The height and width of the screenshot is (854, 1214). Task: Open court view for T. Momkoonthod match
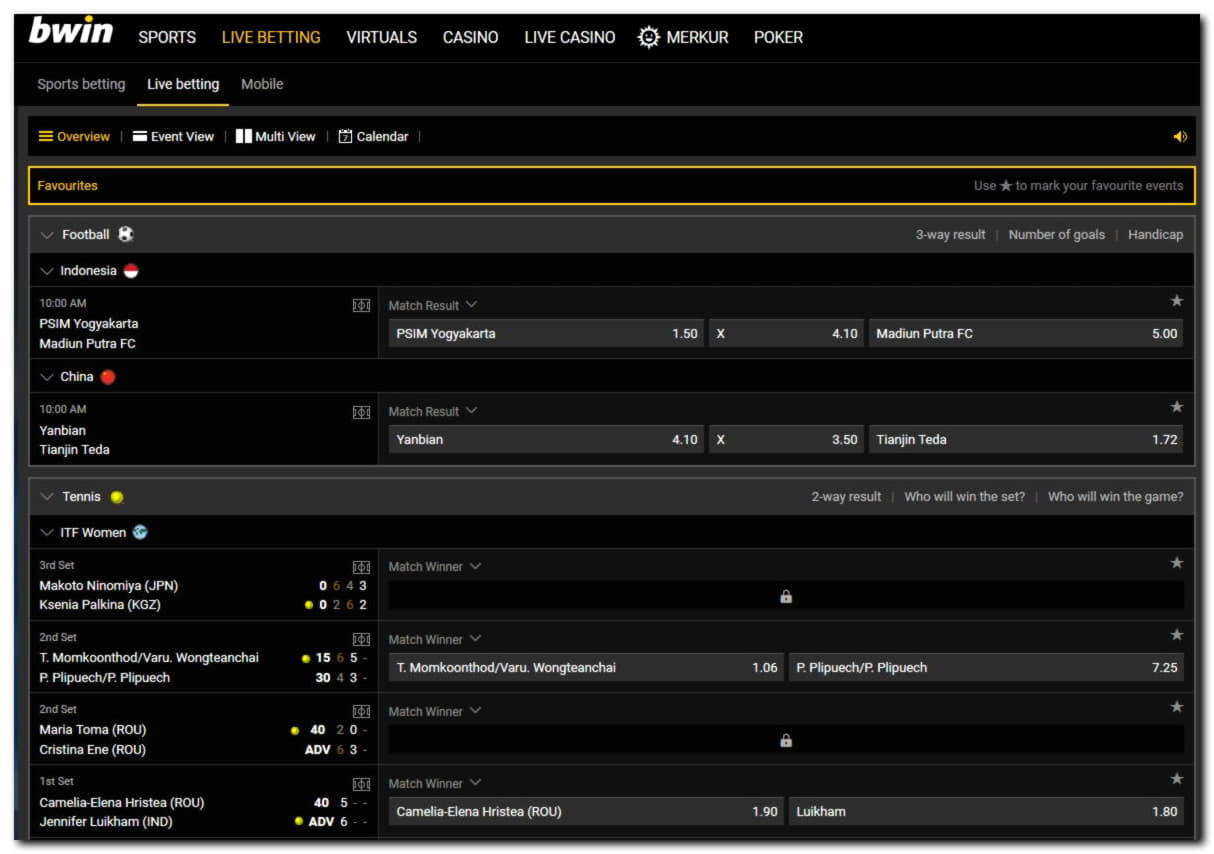(361, 640)
